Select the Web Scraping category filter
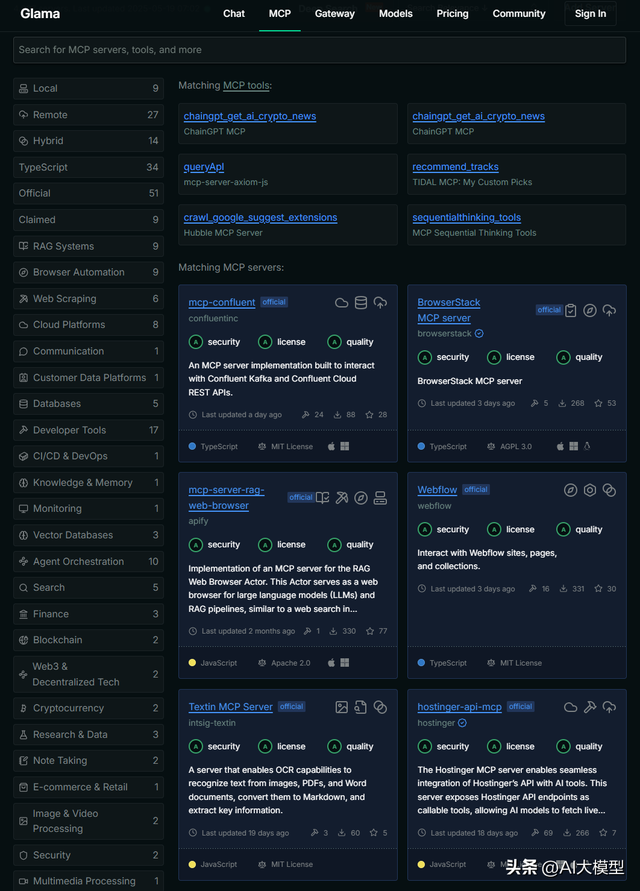The image size is (640, 891). 88,299
